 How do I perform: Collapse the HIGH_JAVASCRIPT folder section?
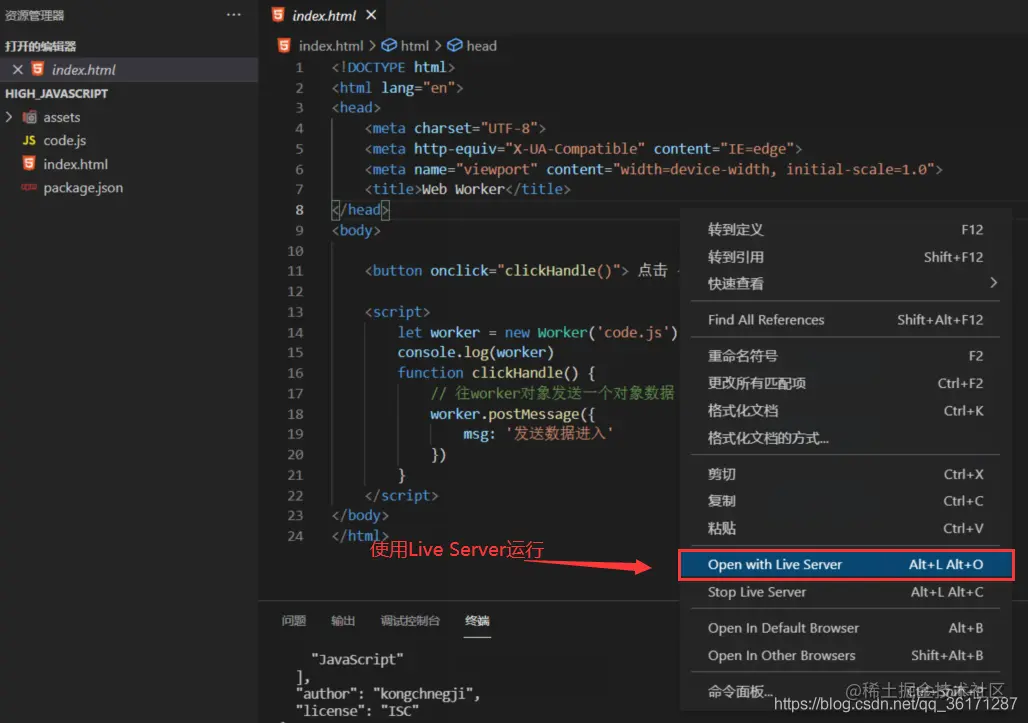click(56, 94)
